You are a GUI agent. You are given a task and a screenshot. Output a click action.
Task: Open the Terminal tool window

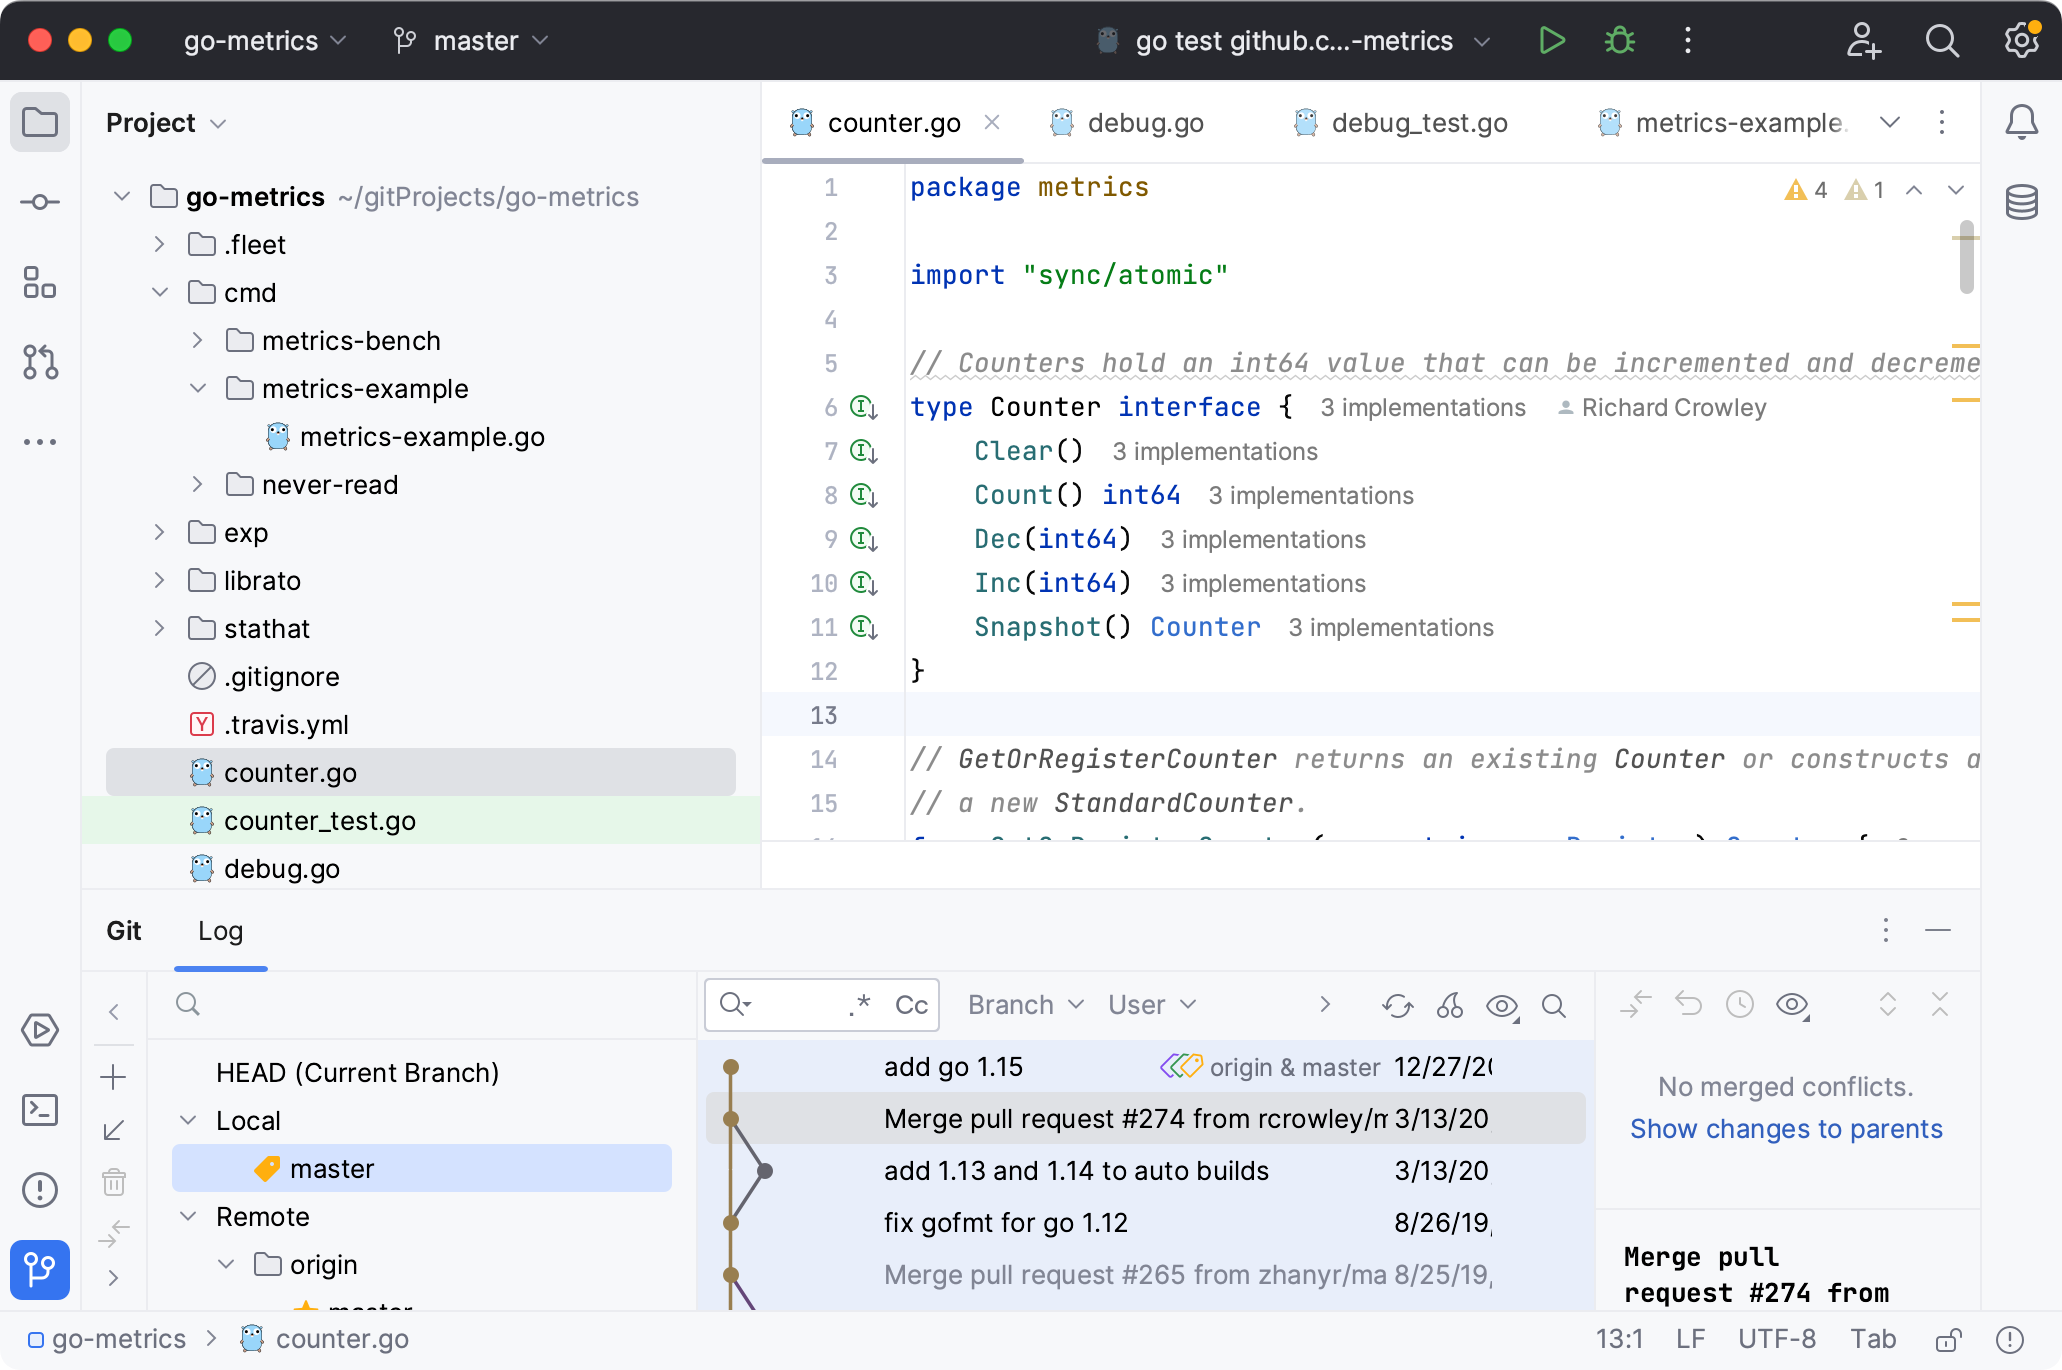tap(40, 1110)
